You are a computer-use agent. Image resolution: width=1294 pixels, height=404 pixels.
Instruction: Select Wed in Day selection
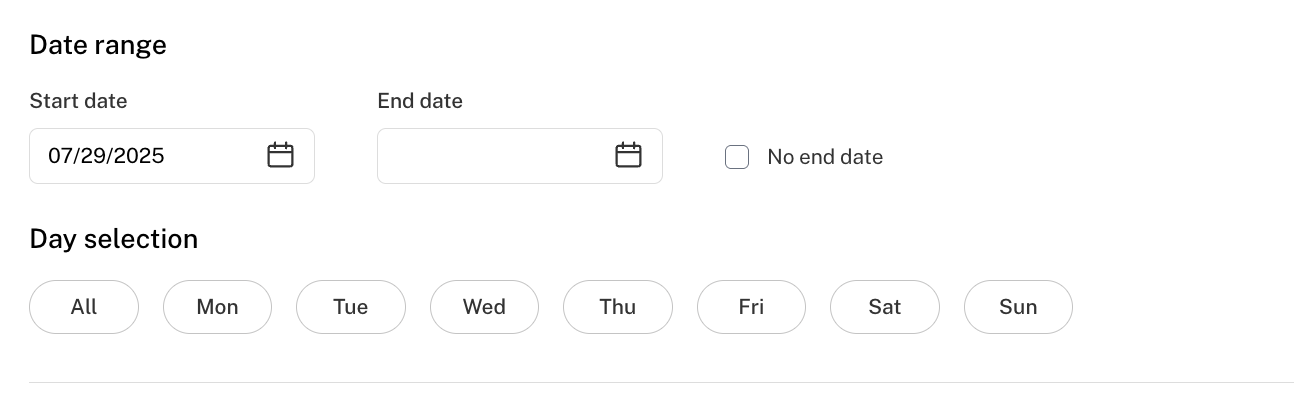(484, 307)
